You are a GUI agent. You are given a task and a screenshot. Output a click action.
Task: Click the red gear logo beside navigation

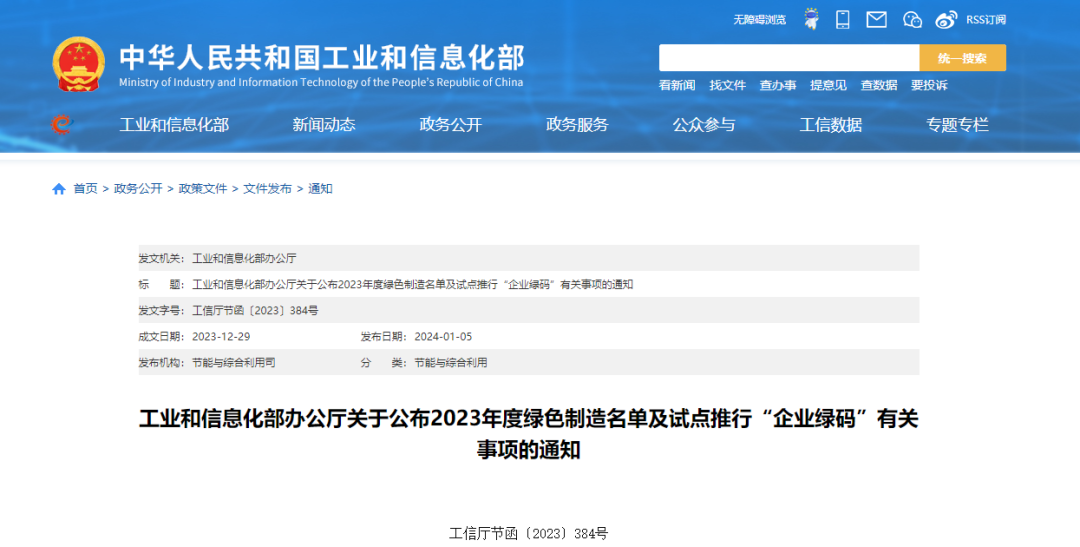pyautogui.click(x=62, y=125)
